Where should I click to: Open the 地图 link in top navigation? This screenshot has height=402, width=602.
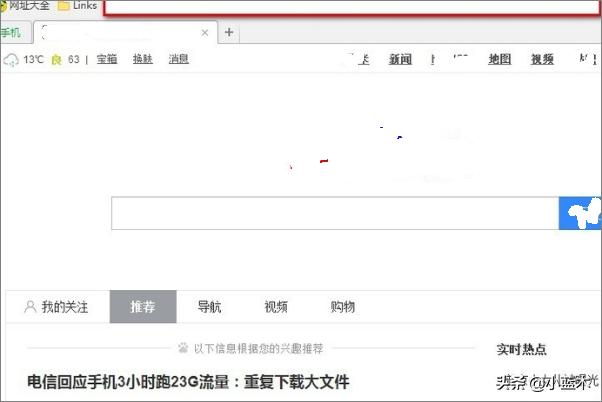(499, 60)
